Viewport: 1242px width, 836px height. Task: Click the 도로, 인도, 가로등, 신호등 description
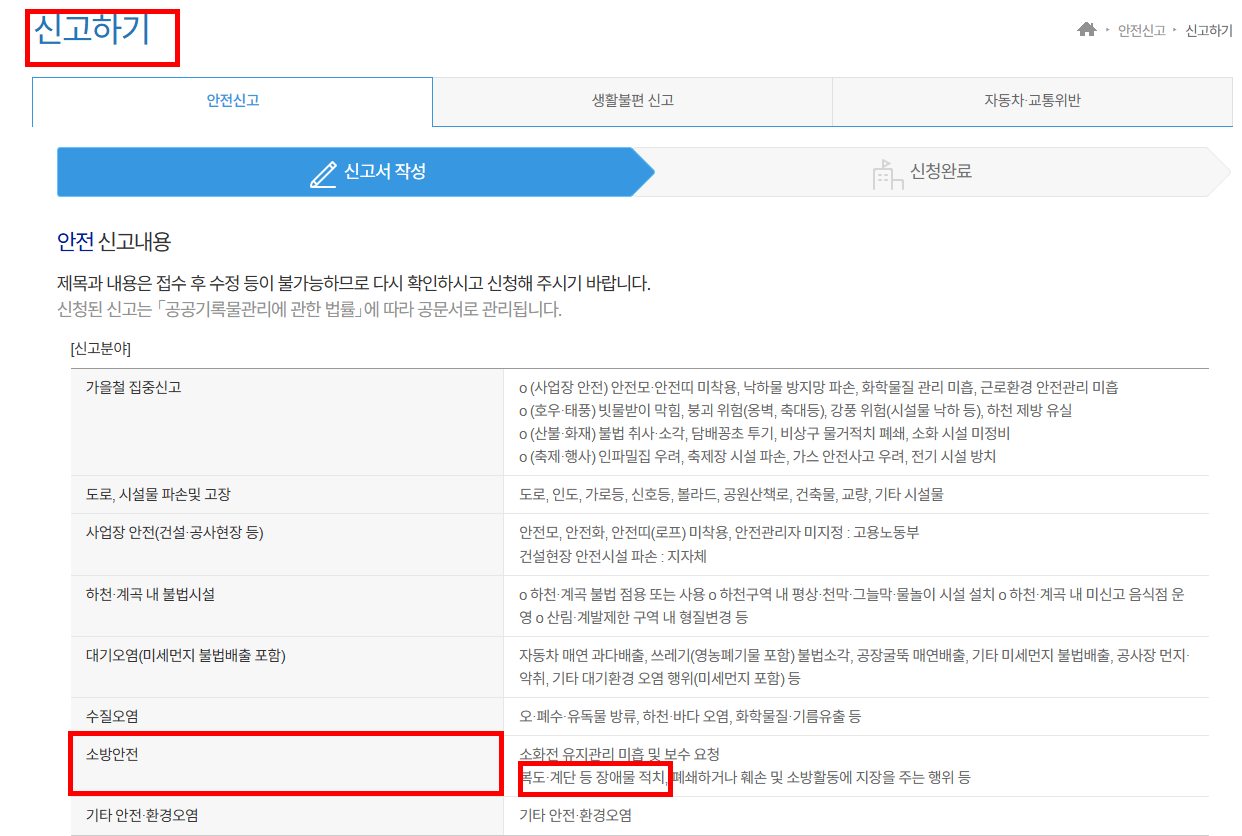click(x=731, y=495)
